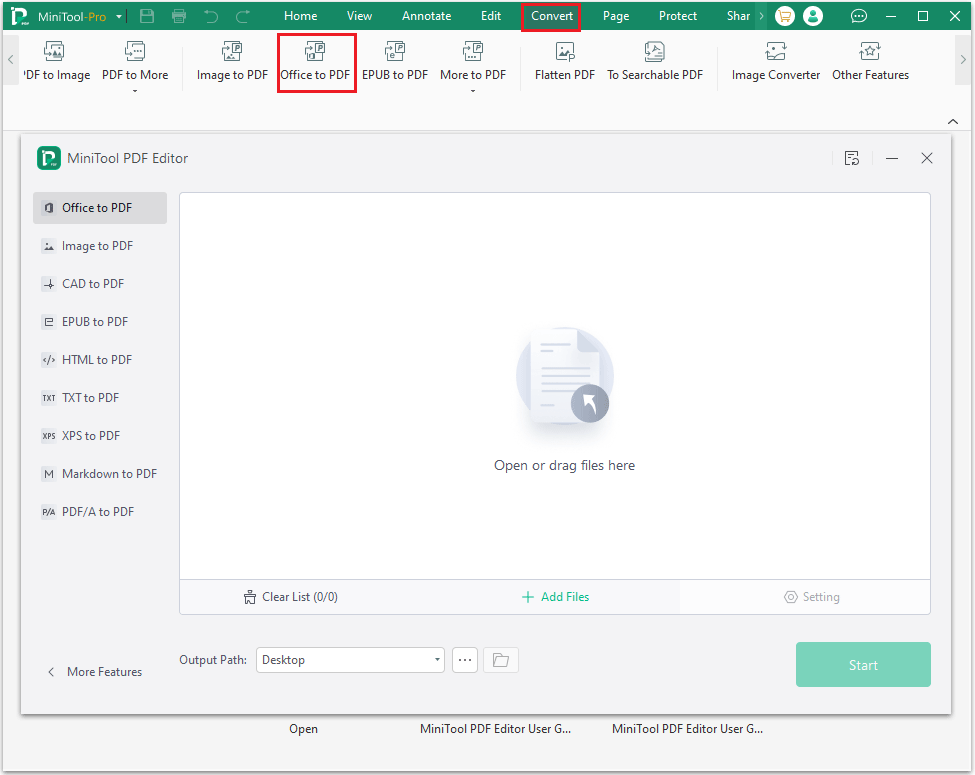
Task: Minimize the MiniTool PDF Editor dialog
Action: pyautogui.click(x=892, y=159)
